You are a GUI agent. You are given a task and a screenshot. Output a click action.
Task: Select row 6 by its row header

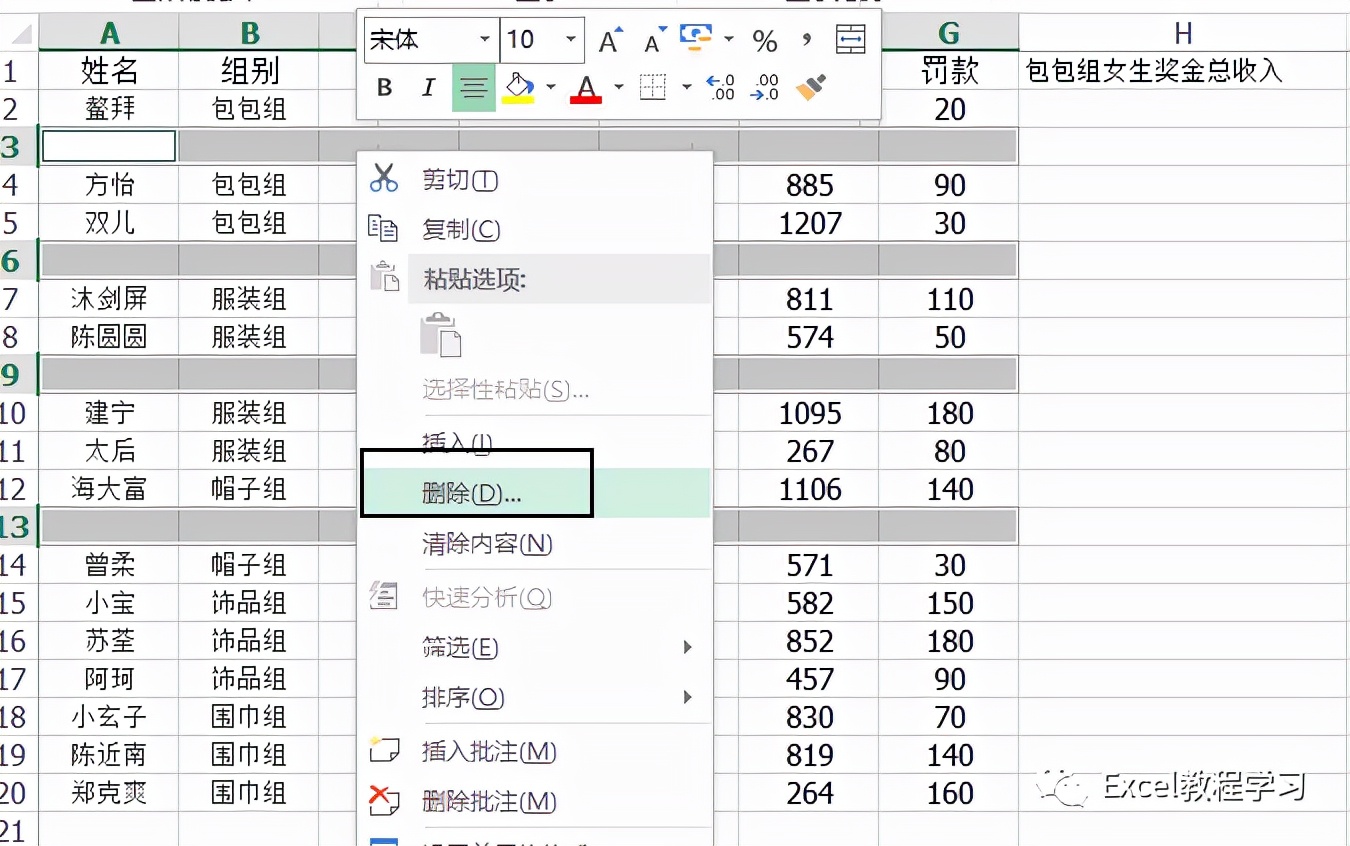[18, 261]
